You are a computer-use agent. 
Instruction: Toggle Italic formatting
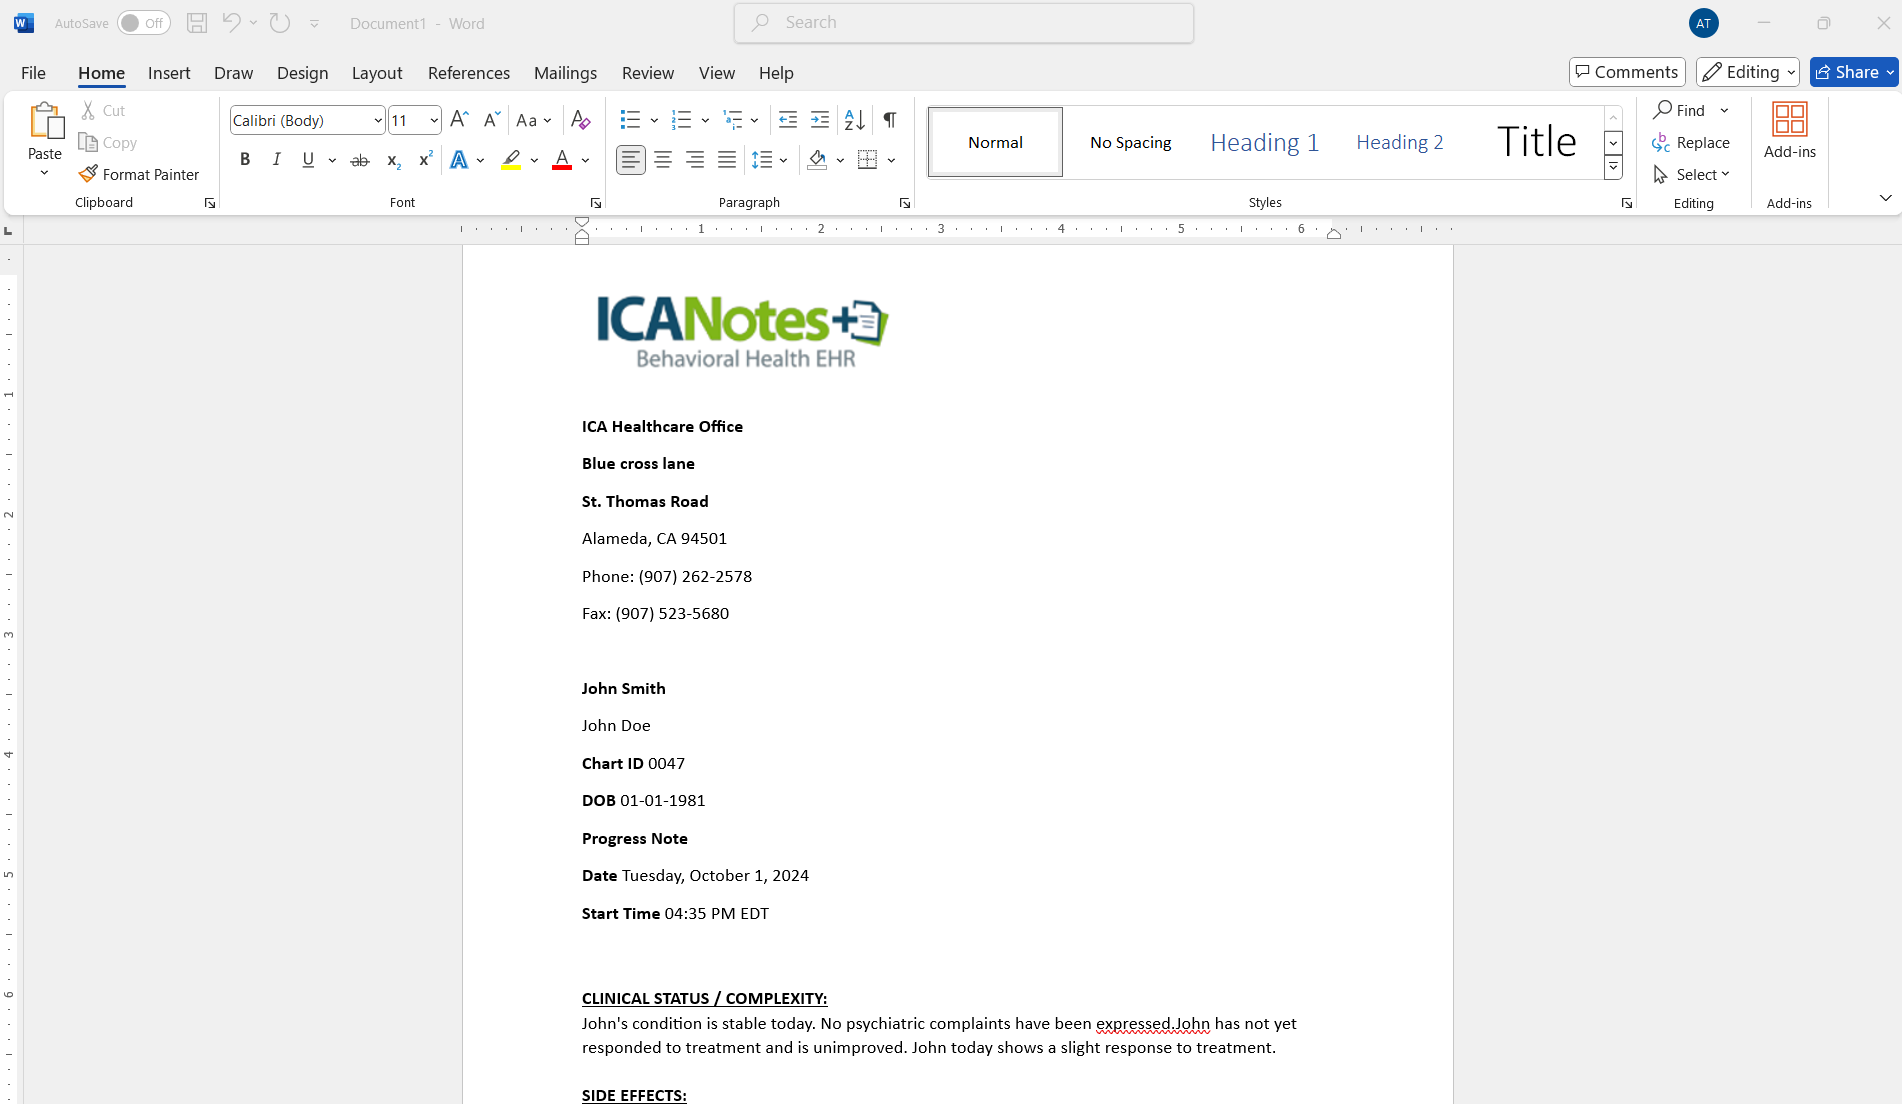click(x=277, y=160)
